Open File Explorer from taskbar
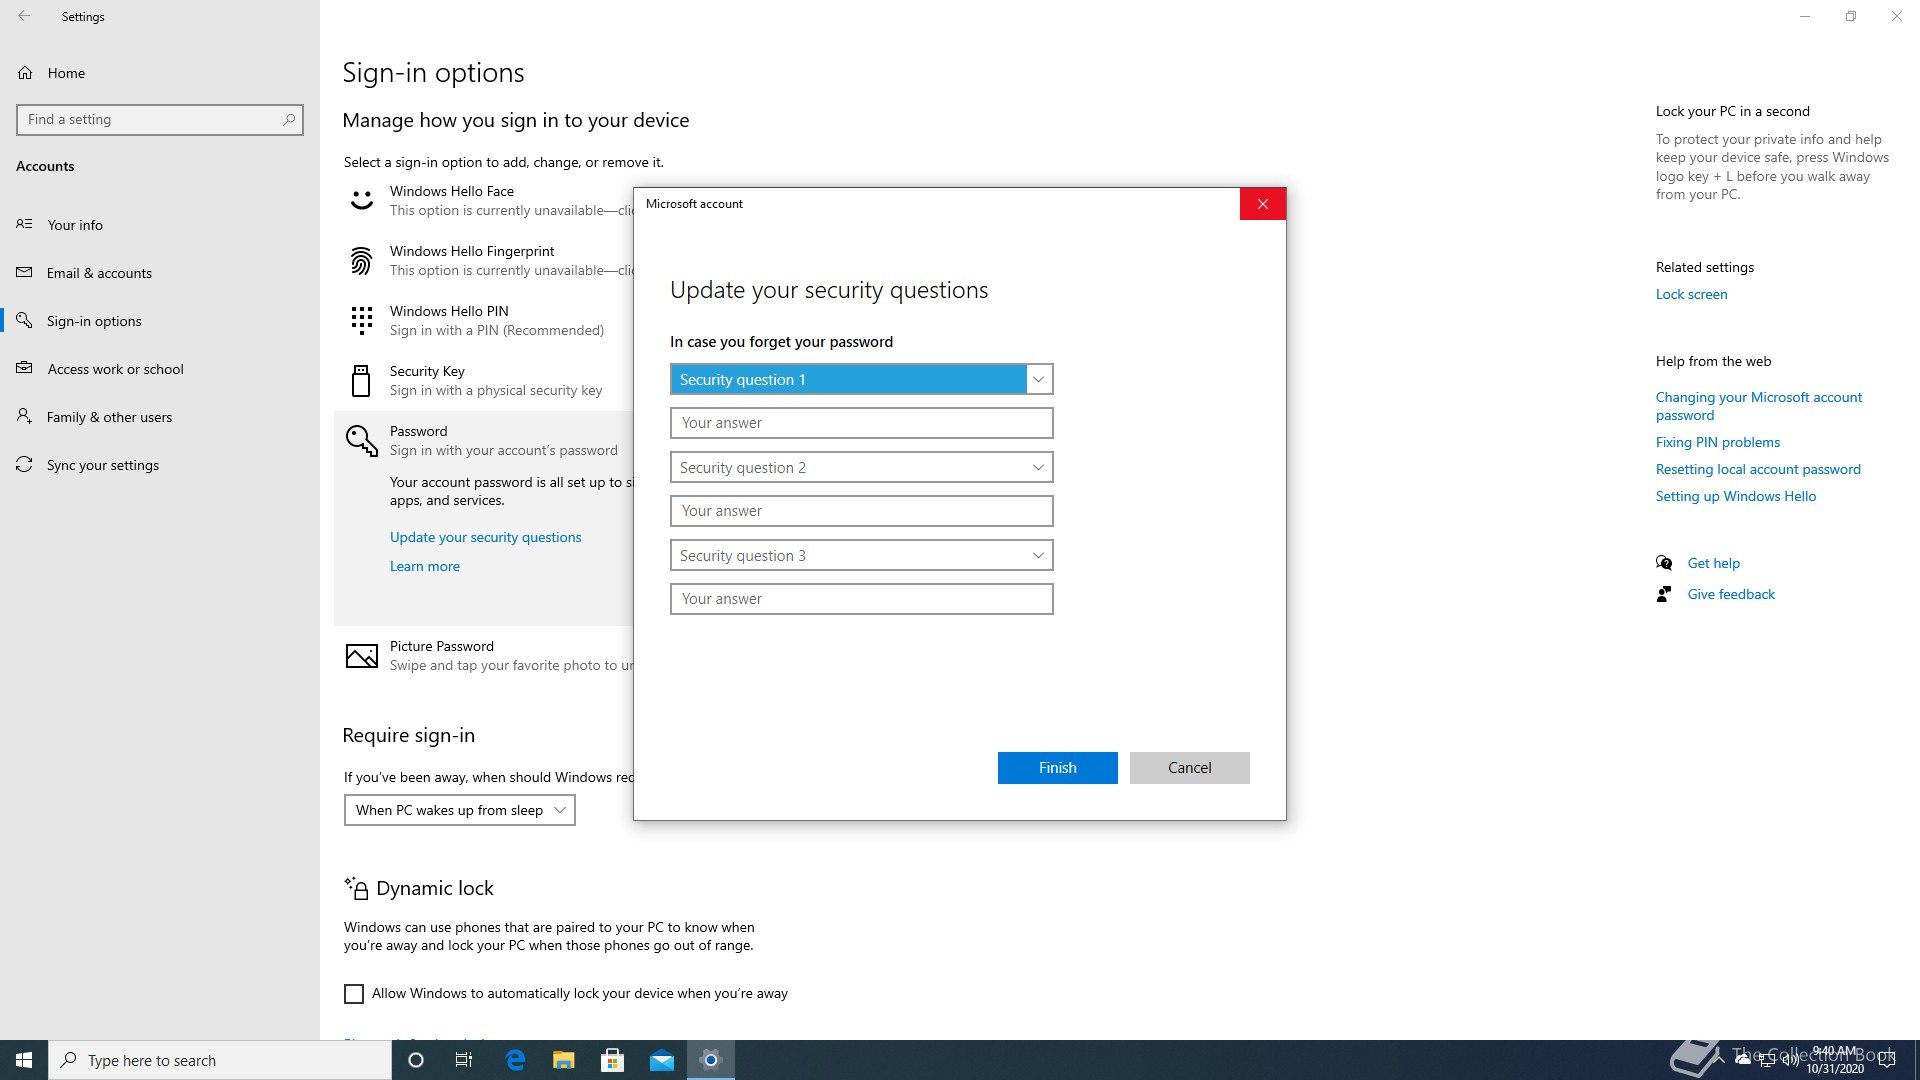 pyautogui.click(x=564, y=1060)
